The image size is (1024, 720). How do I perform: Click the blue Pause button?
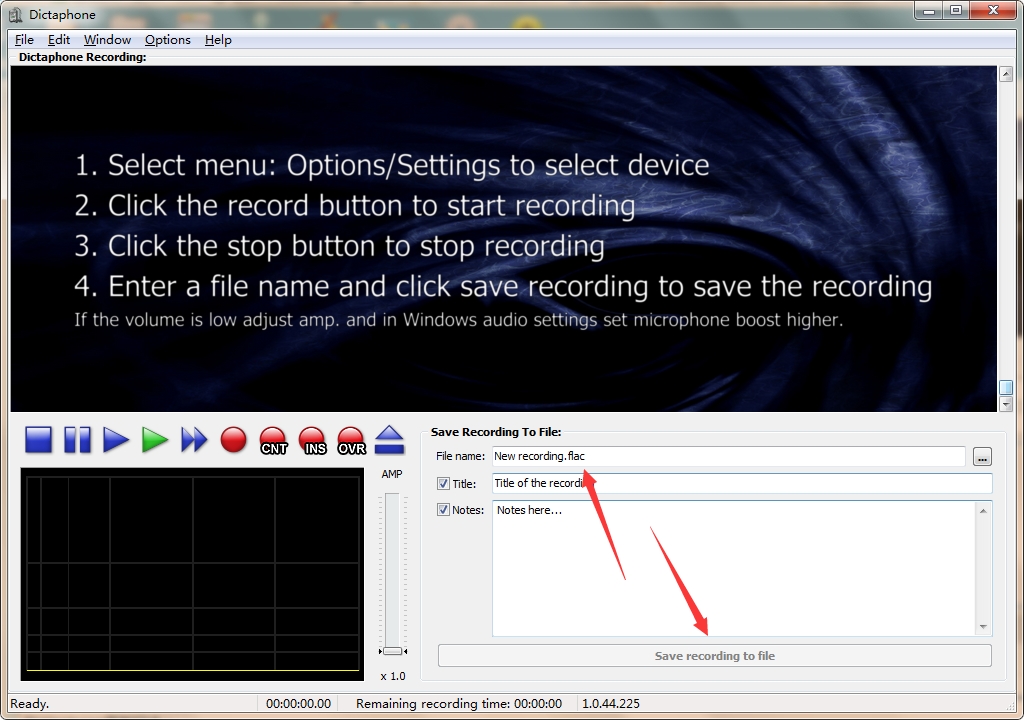point(77,440)
